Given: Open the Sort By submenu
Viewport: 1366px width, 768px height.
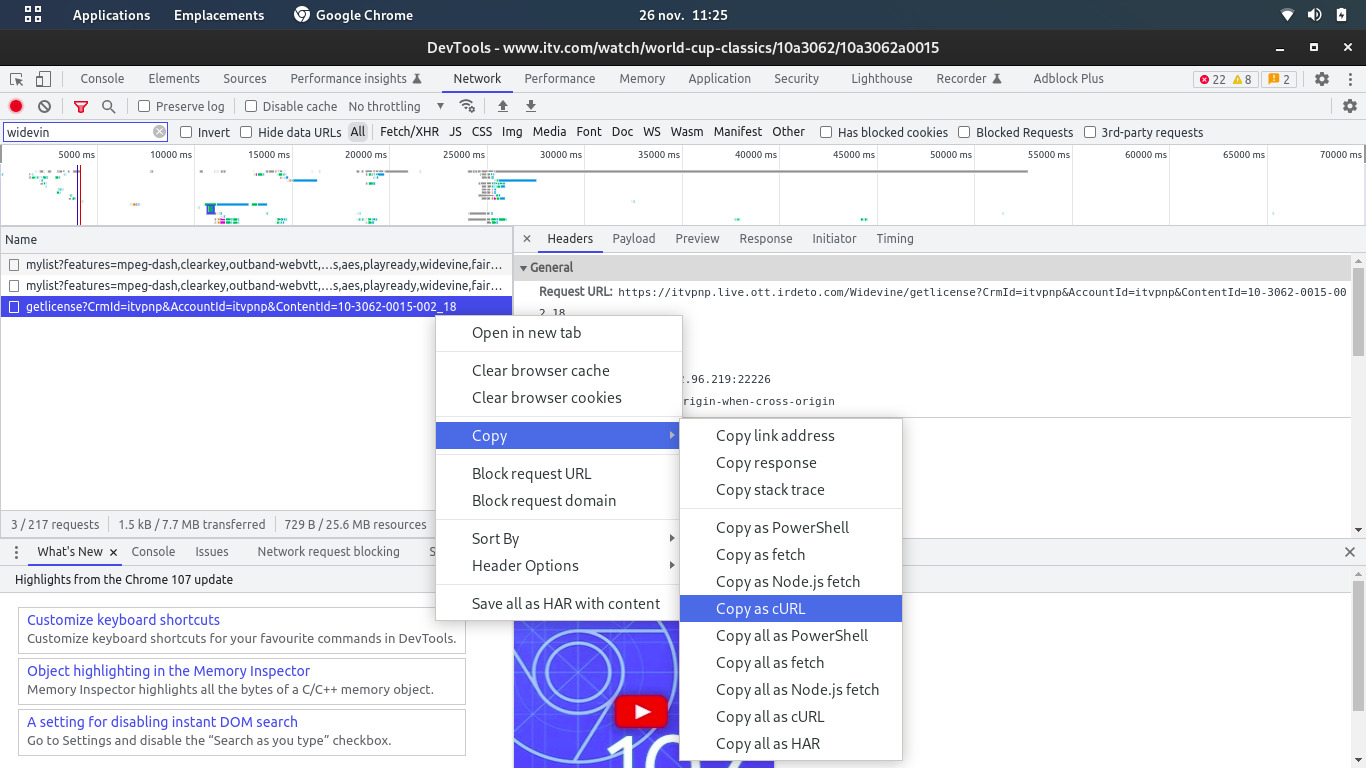Looking at the screenshot, I should (x=559, y=538).
